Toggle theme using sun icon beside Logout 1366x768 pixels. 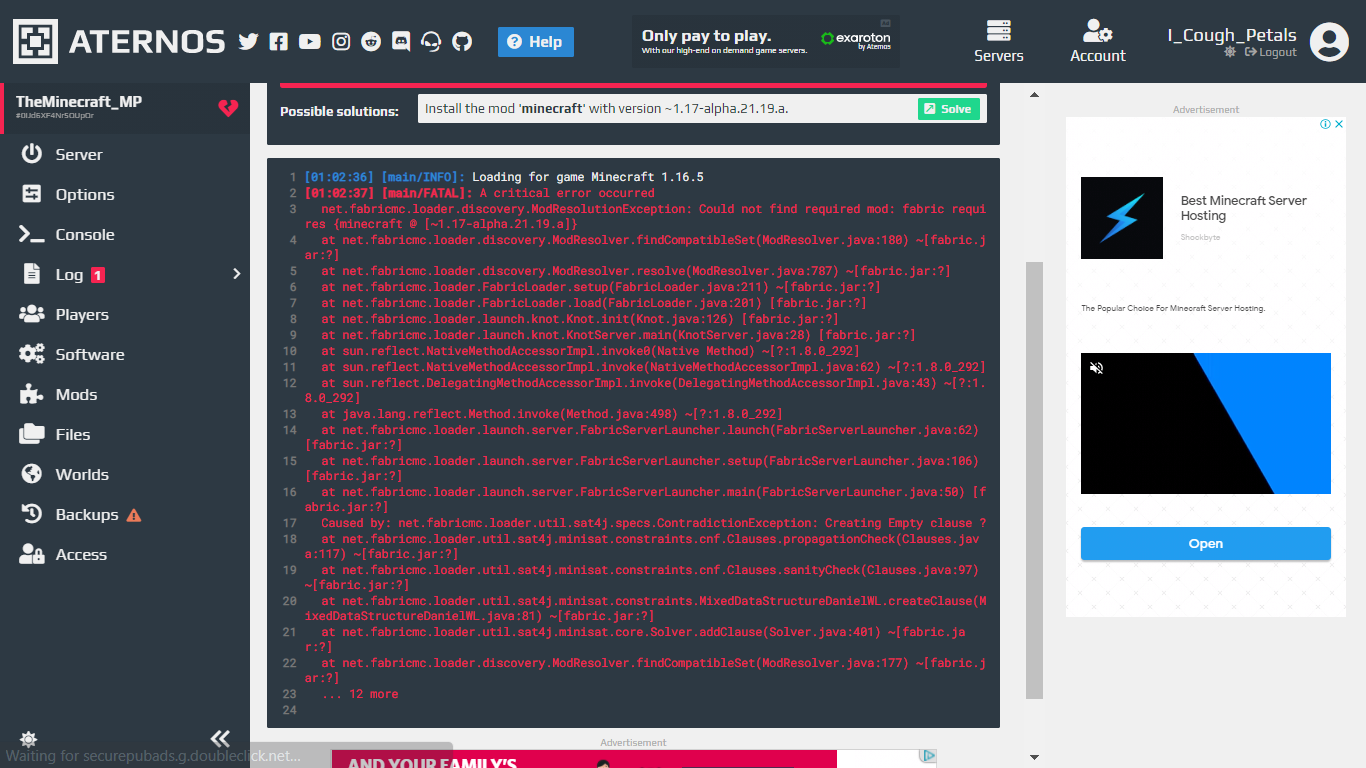1230,52
